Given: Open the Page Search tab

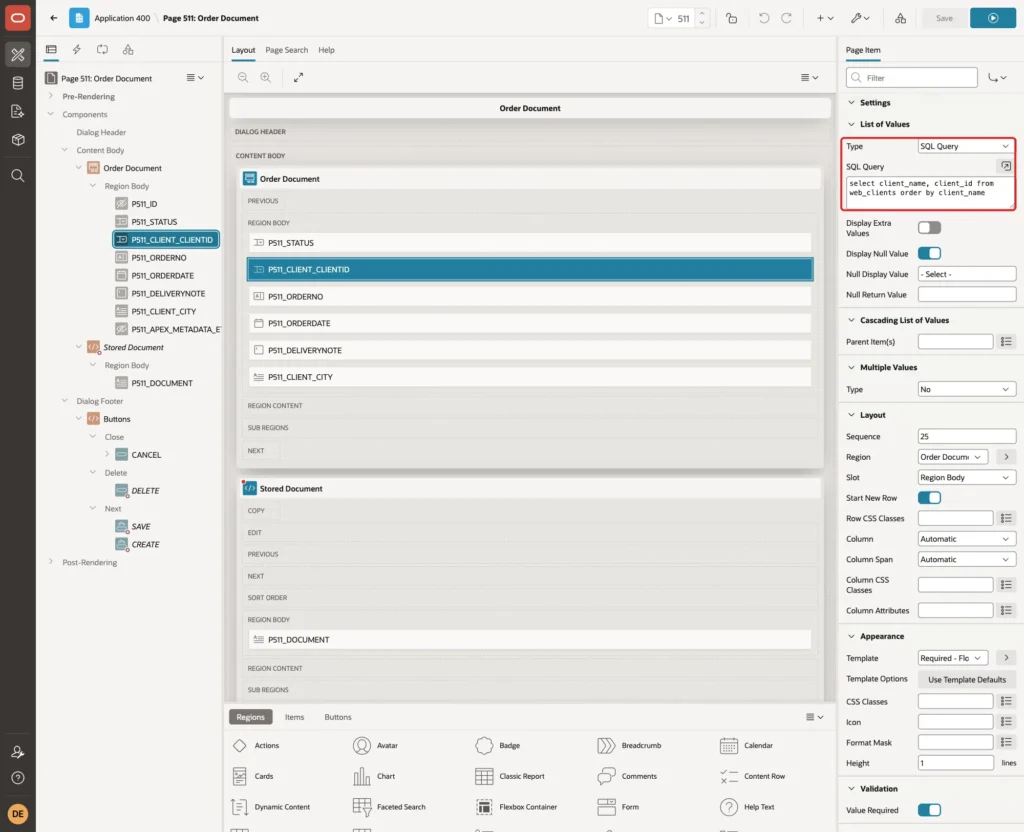Looking at the screenshot, I should click(286, 50).
